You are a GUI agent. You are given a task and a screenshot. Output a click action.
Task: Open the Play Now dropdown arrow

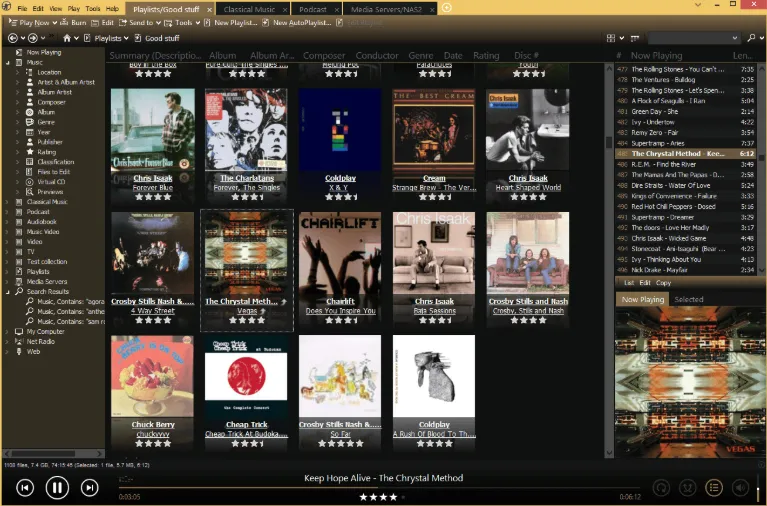(x=55, y=23)
